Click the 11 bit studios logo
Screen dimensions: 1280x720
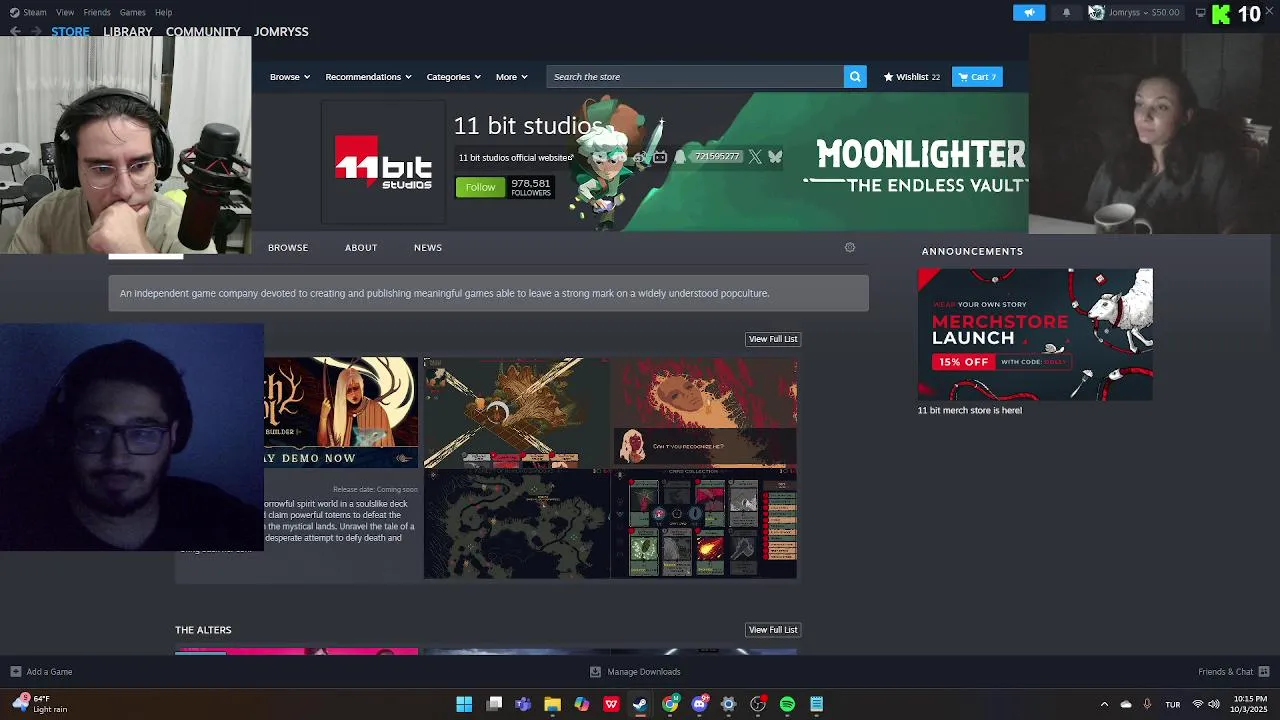[x=383, y=162]
